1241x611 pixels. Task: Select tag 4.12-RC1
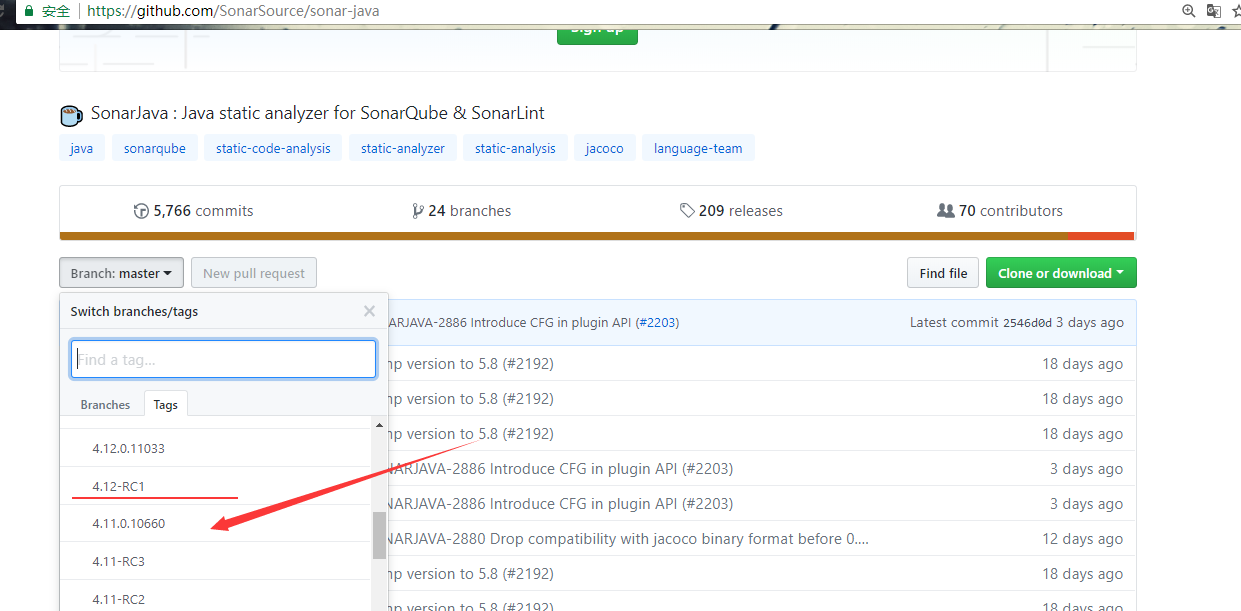coord(216,486)
